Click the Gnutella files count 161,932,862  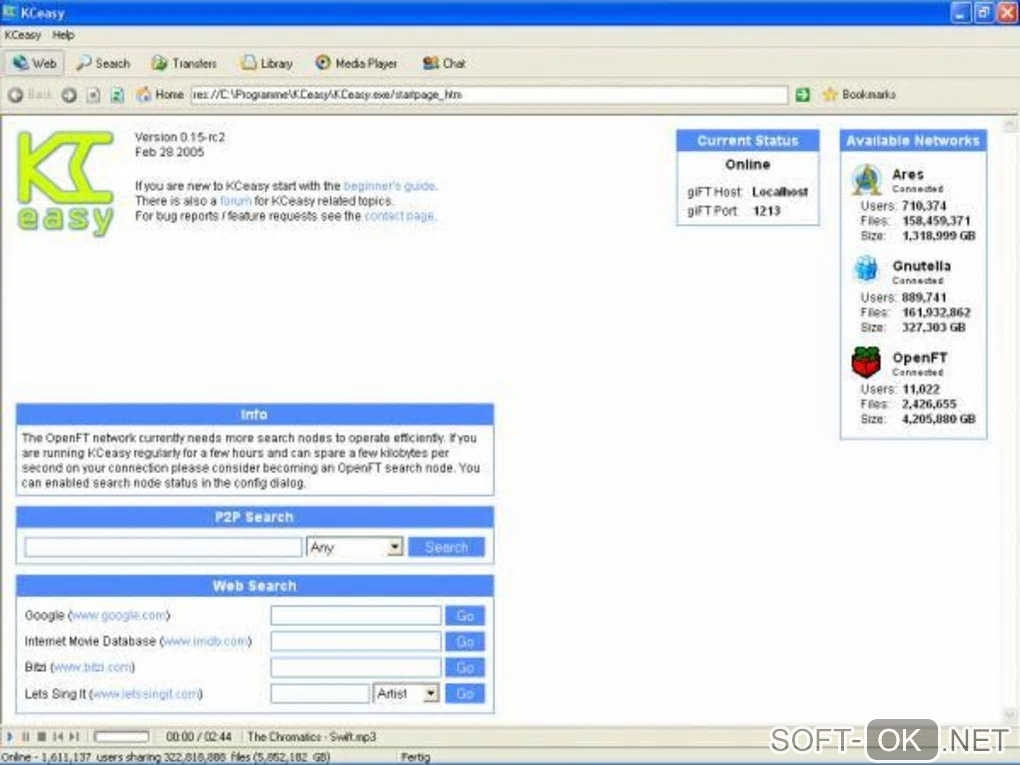pos(936,312)
